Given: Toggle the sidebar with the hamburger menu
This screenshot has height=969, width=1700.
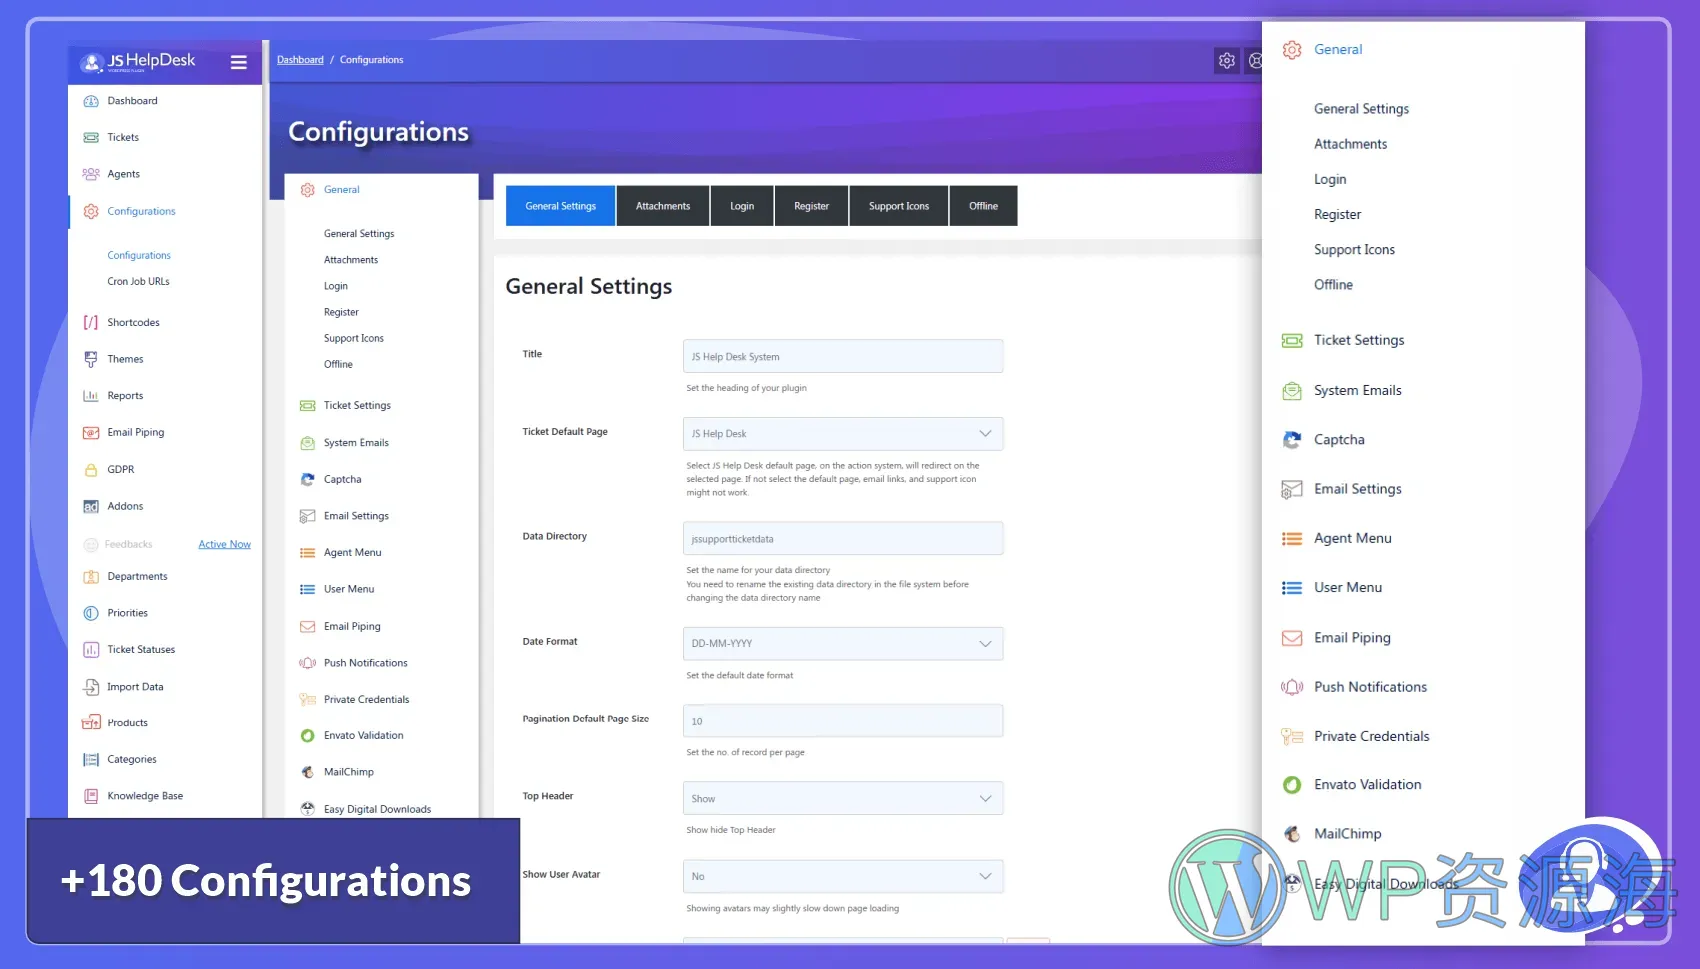Looking at the screenshot, I should 238,62.
